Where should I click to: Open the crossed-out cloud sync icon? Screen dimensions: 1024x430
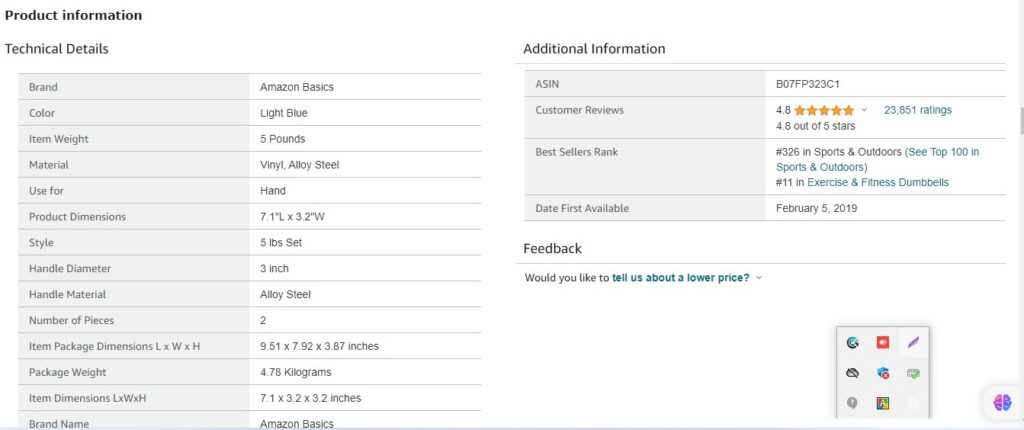click(852, 373)
